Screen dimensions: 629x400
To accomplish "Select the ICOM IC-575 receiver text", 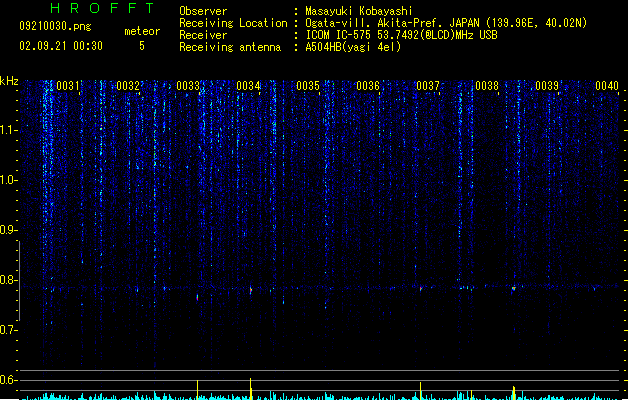I will coord(401,35).
